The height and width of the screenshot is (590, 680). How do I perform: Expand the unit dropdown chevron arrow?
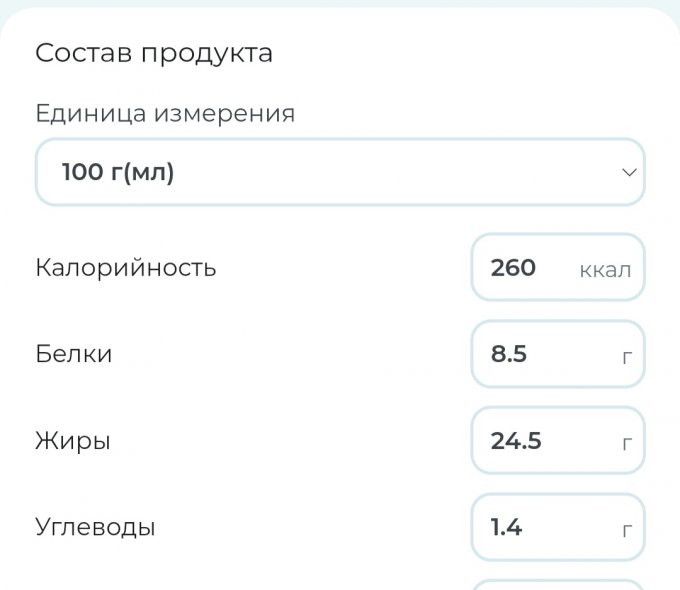pos(629,172)
